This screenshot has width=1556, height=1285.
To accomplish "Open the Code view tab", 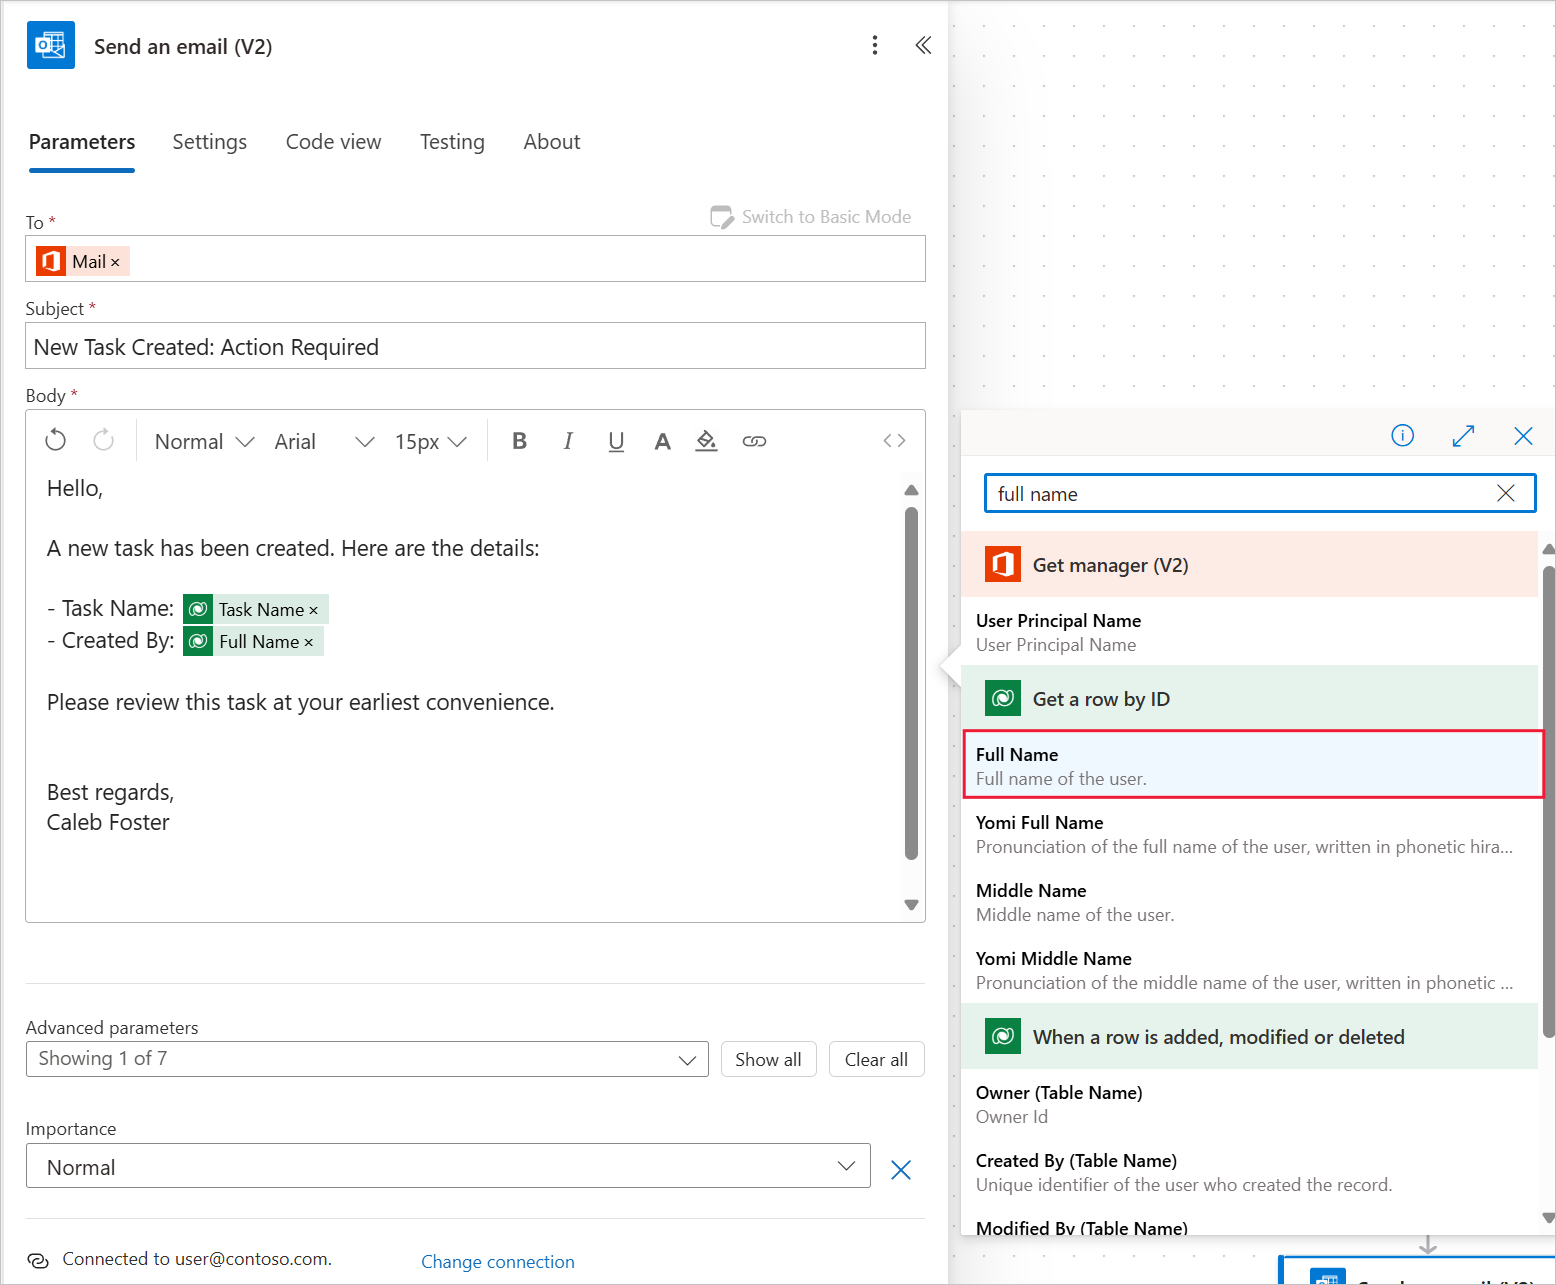I will (333, 142).
